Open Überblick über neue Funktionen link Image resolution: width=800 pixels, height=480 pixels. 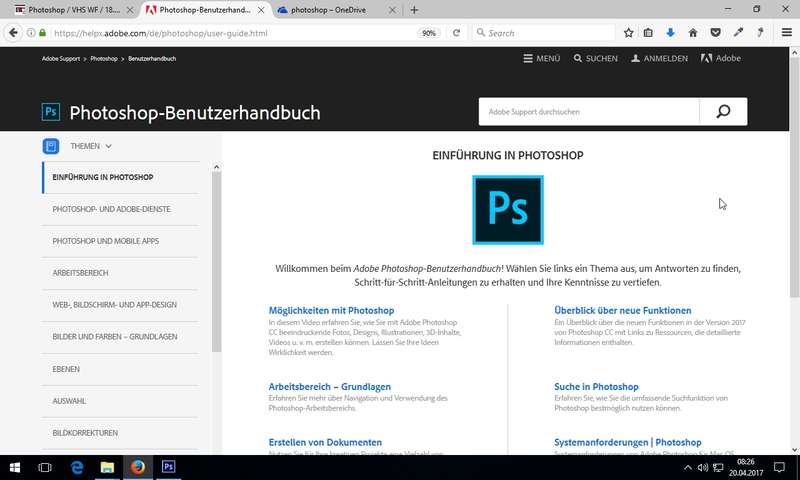pyautogui.click(x=622, y=310)
